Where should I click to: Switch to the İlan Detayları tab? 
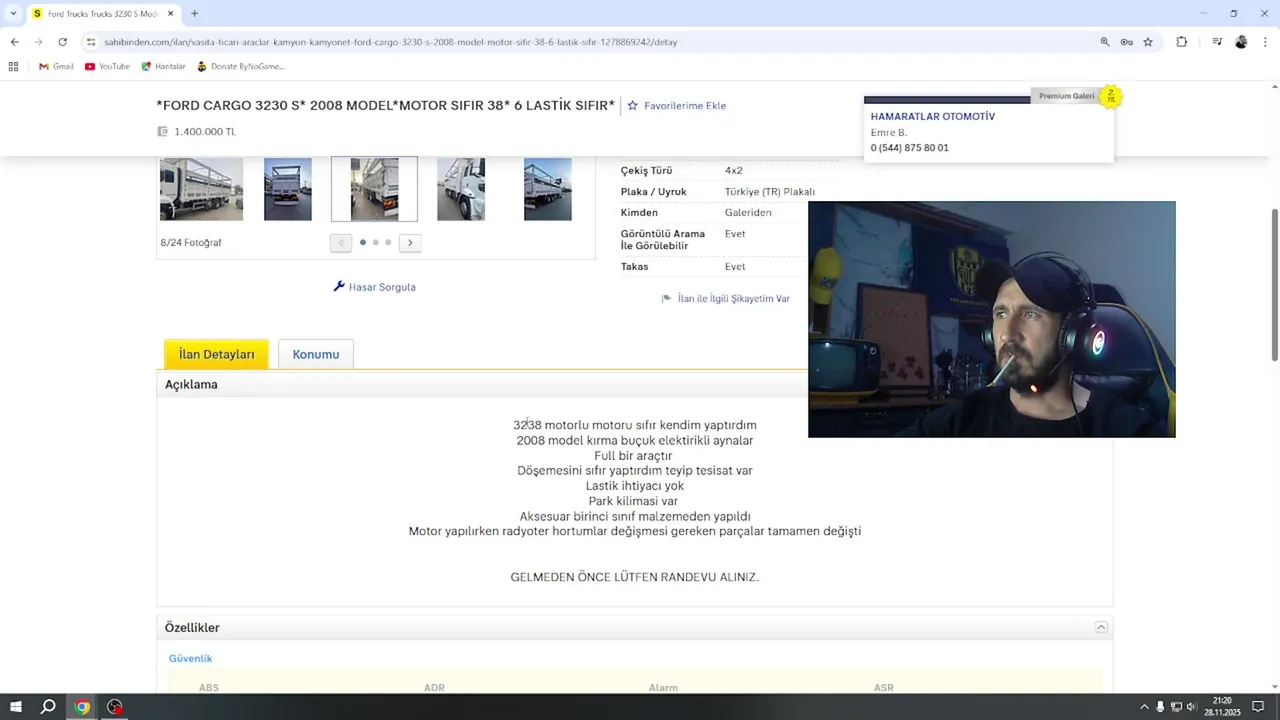[x=216, y=354]
